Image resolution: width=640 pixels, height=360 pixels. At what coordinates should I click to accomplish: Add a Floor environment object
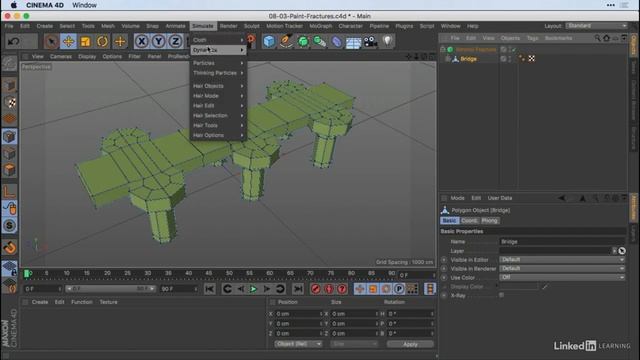[x=353, y=42]
